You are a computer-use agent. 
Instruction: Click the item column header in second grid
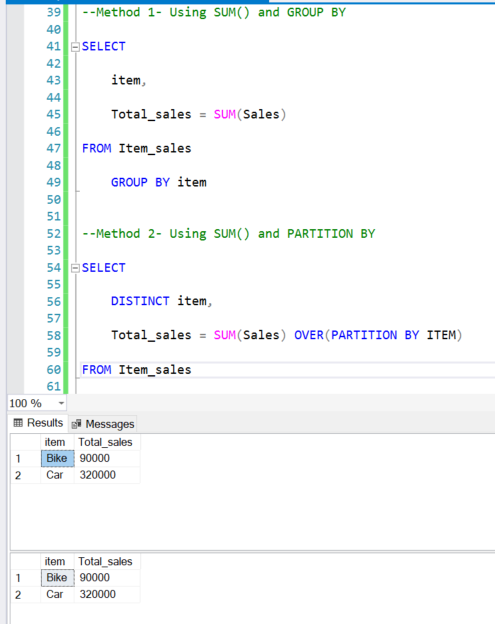[x=57, y=562]
